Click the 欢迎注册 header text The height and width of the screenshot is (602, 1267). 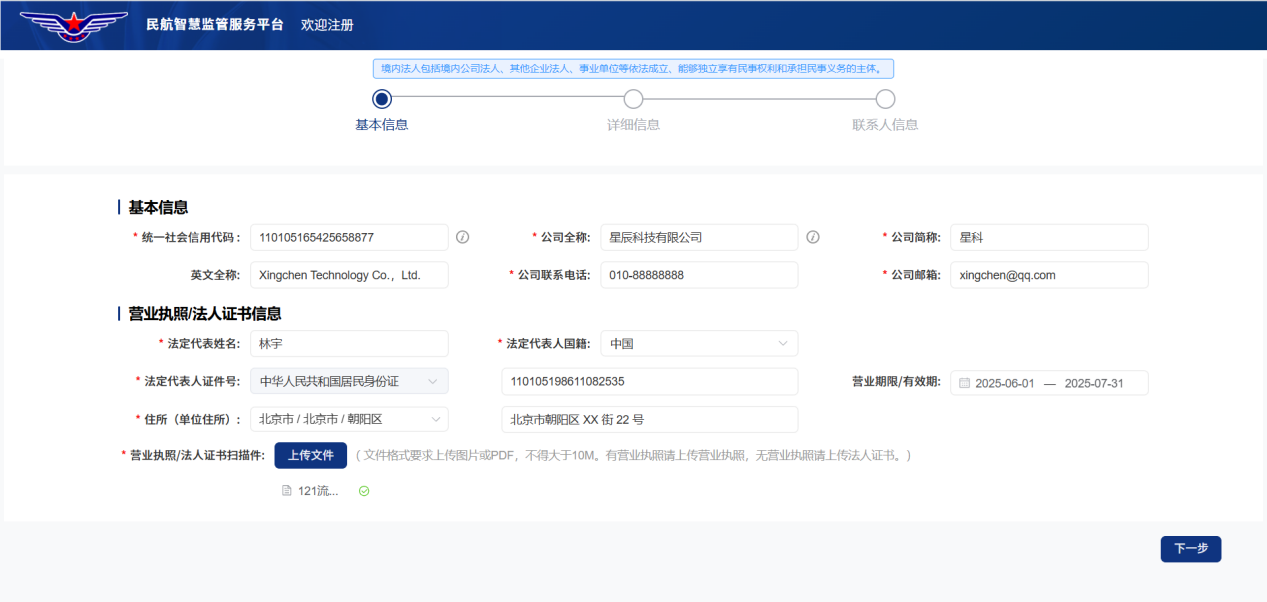(x=327, y=25)
